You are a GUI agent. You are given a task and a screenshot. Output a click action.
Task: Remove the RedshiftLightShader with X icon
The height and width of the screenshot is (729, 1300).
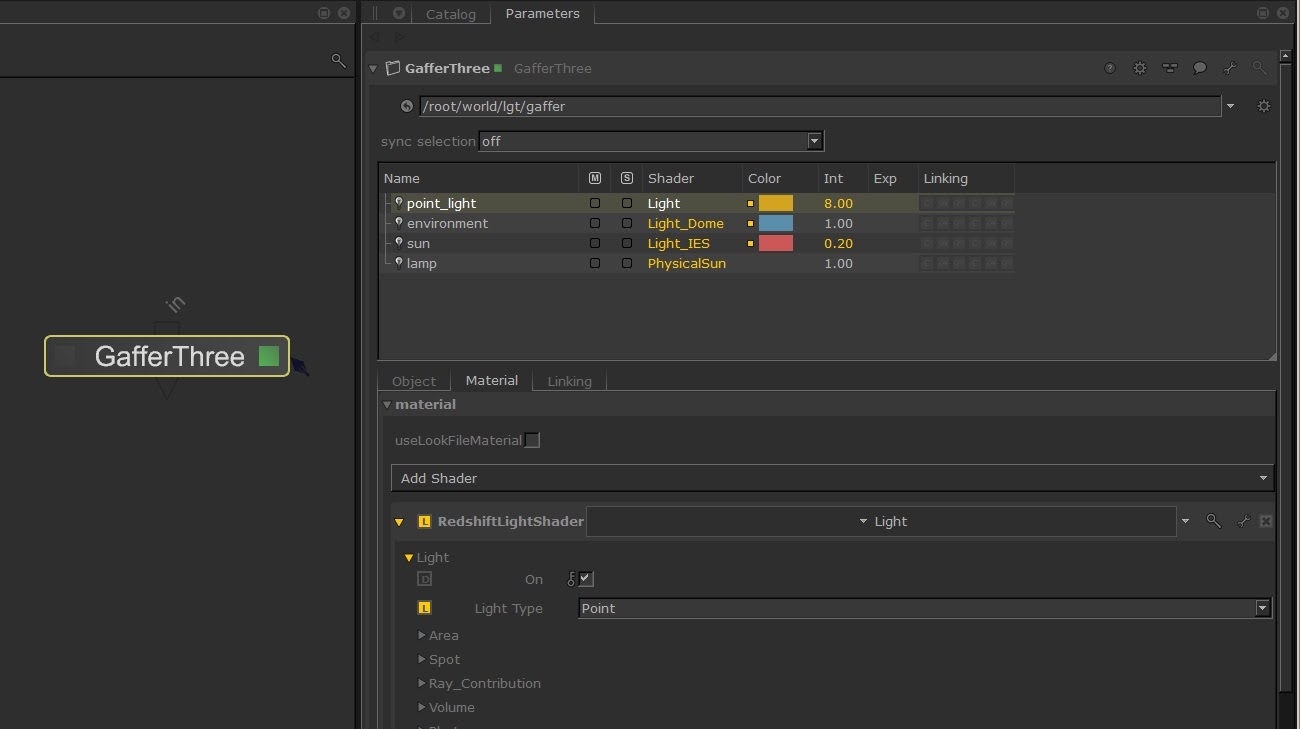click(1265, 521)
